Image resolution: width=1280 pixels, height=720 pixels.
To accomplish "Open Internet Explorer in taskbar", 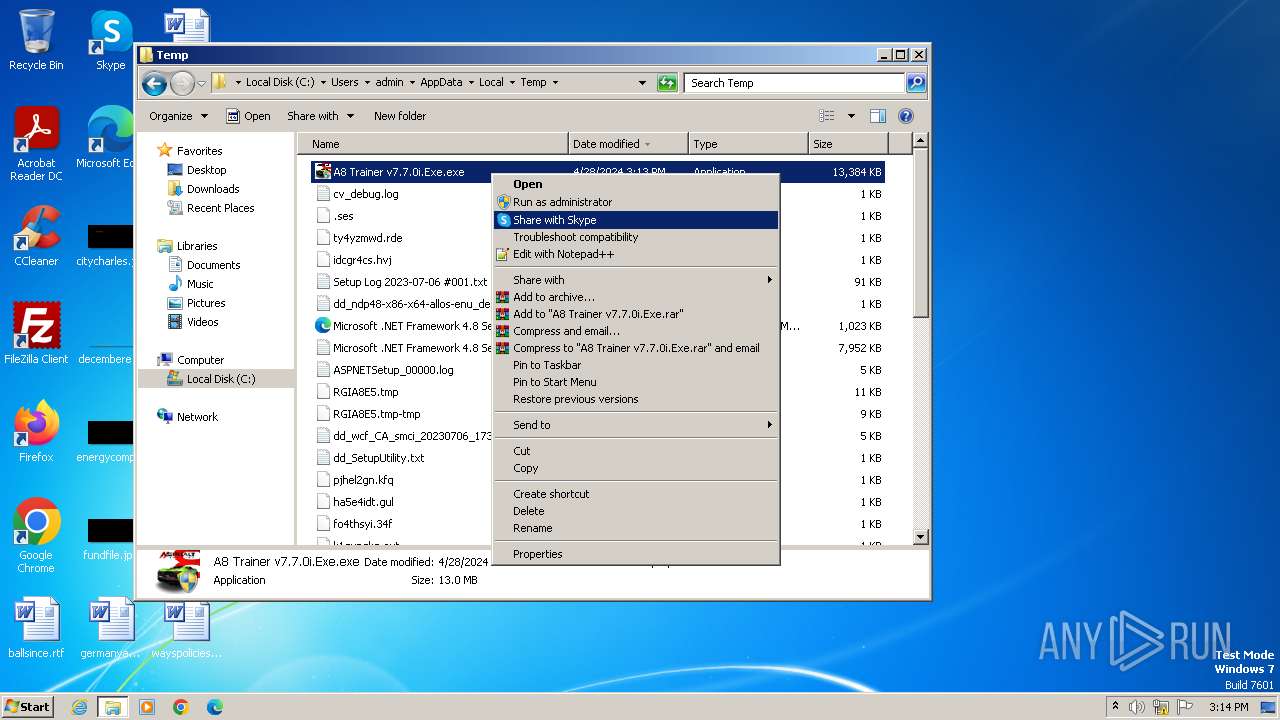I will 79,707.
